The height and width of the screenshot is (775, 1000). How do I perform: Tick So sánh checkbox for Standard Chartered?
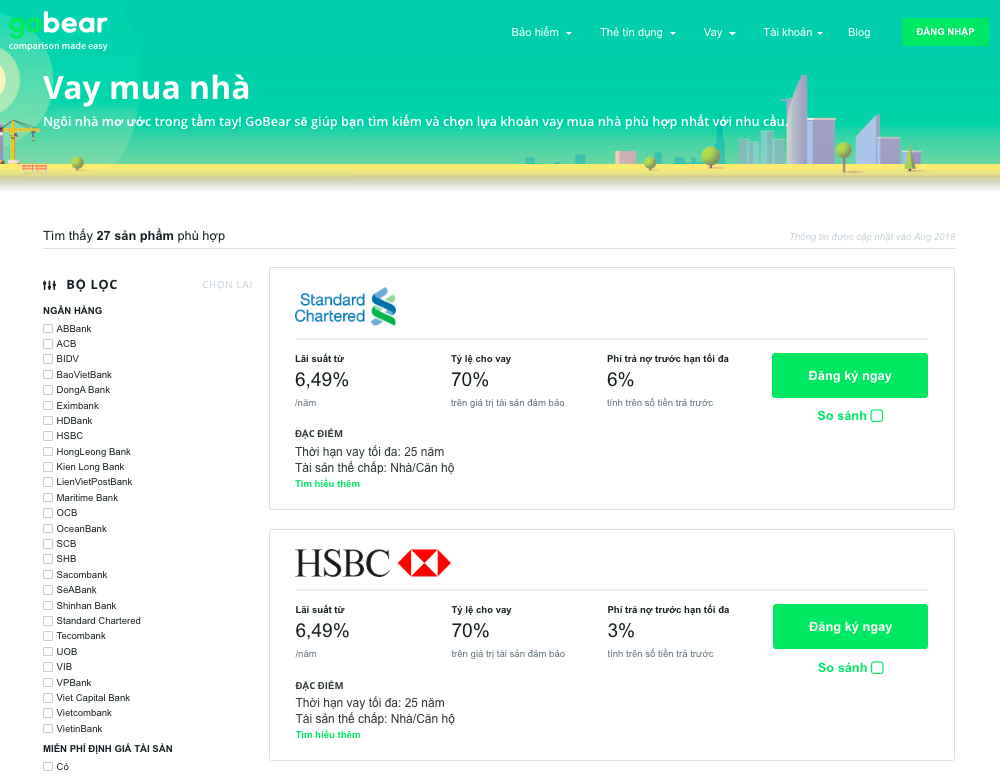(x=877, y=416)
